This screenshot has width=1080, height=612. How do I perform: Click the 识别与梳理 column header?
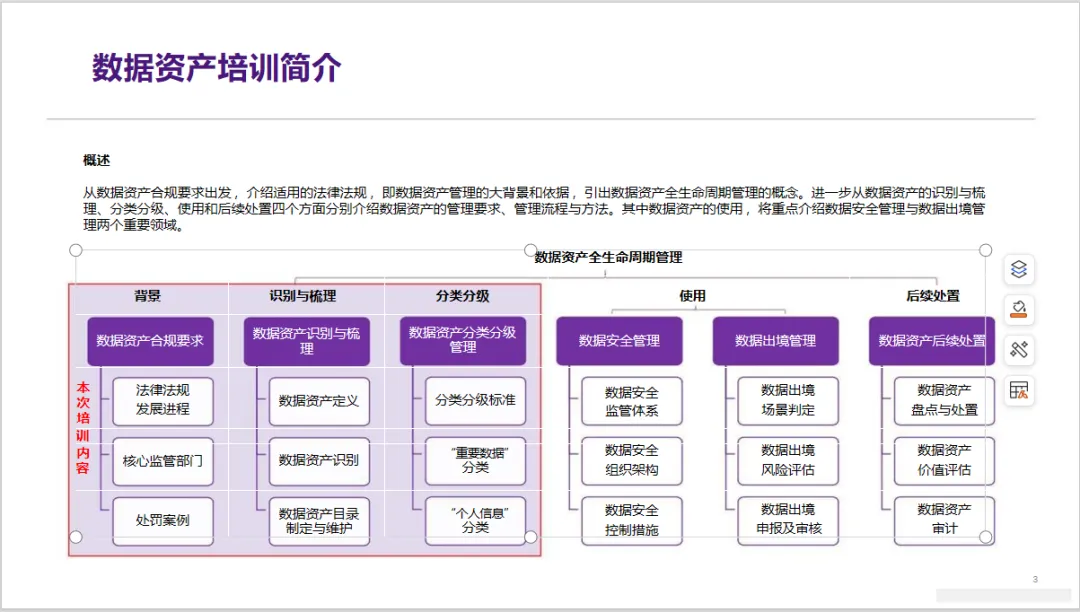(x=303, y=296)
